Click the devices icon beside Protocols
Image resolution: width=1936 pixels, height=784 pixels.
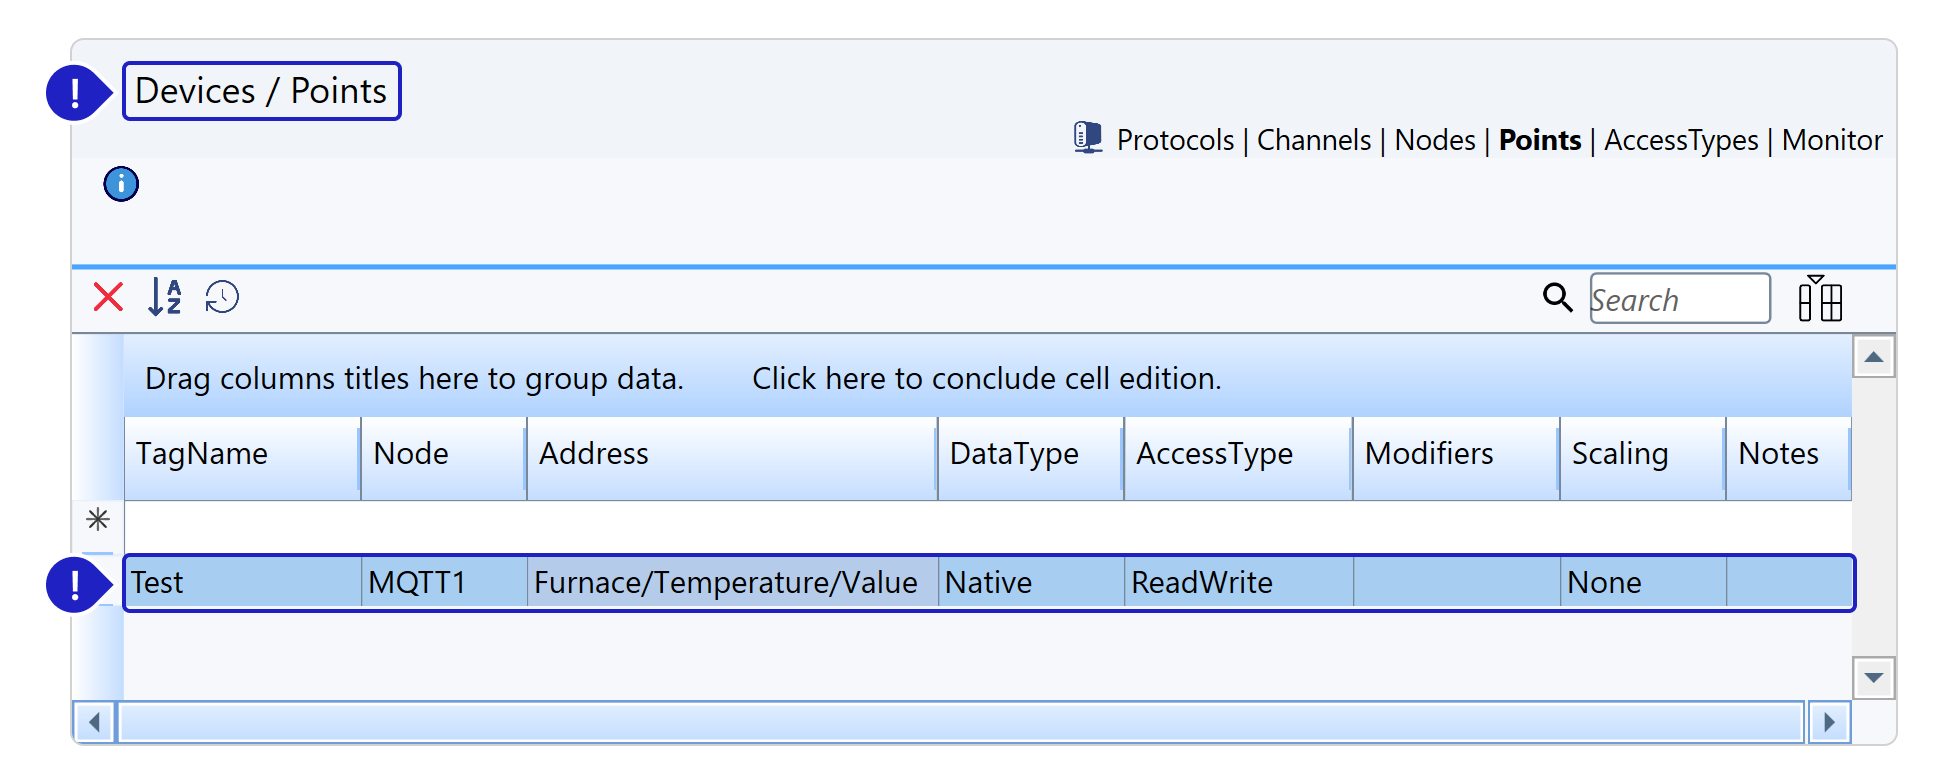point(1088,137)
